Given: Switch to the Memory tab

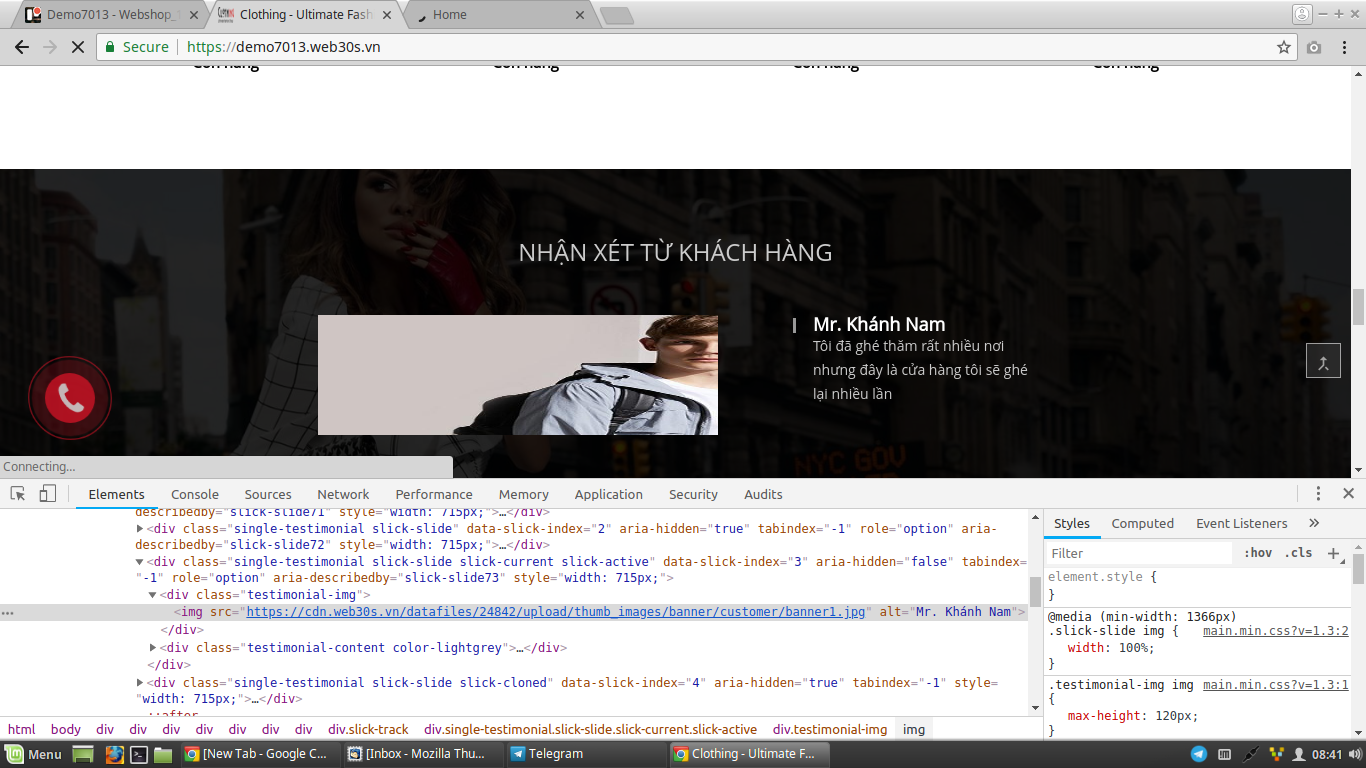Looking at the screenshot, I should (524, 494).
